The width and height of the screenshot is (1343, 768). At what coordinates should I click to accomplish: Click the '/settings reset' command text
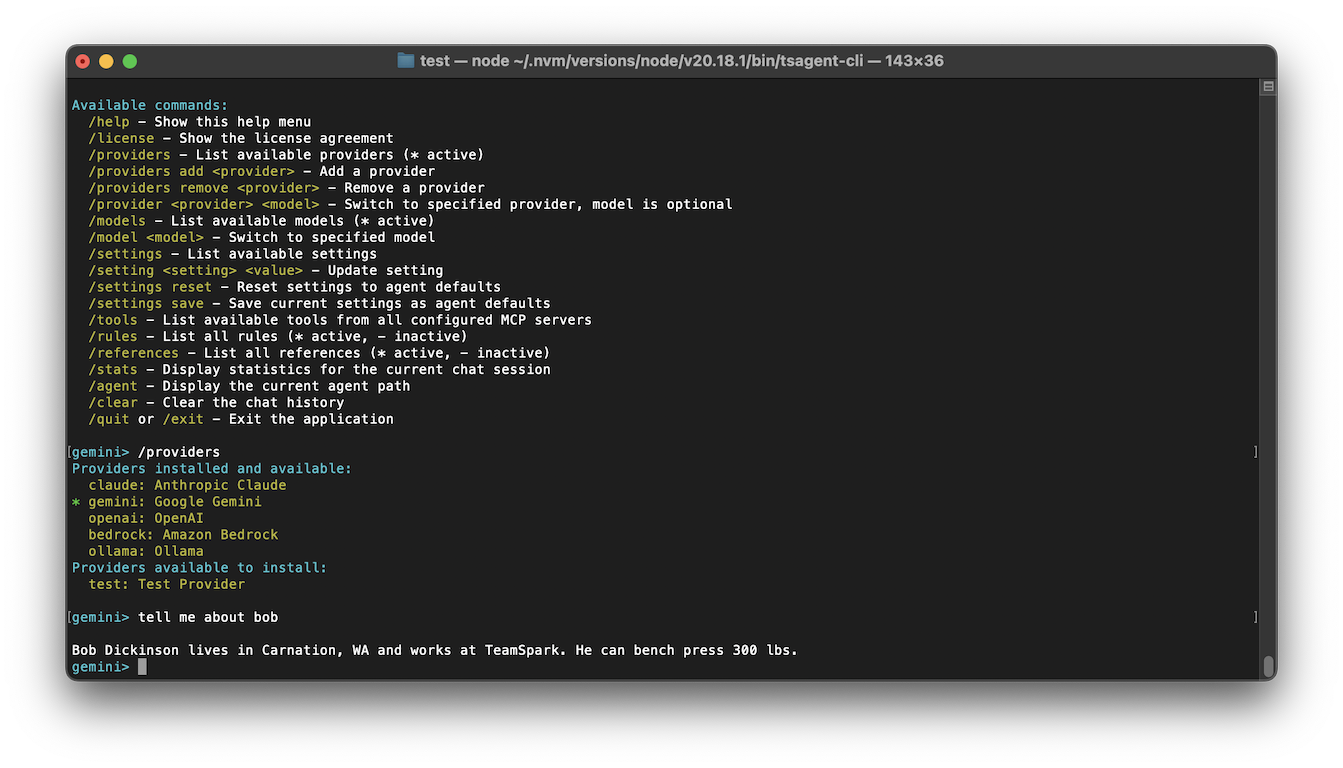(x=150, y=287)
